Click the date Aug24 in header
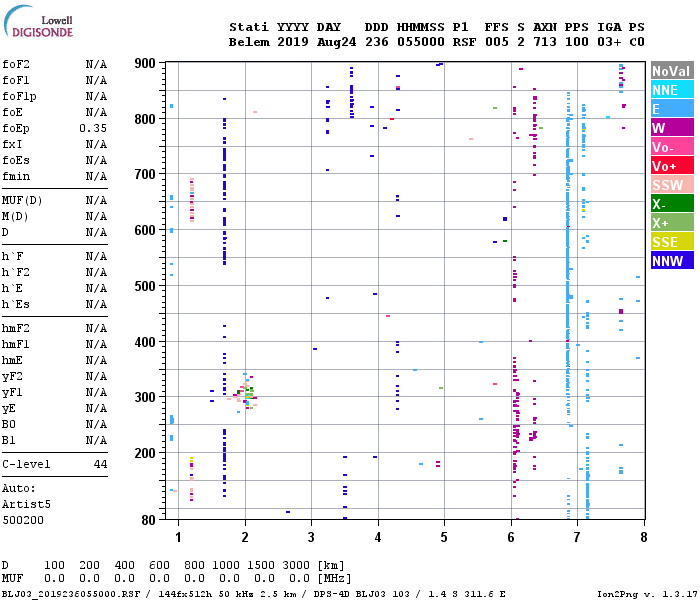This screenshot has width=700, height=600. click(337, 43)
